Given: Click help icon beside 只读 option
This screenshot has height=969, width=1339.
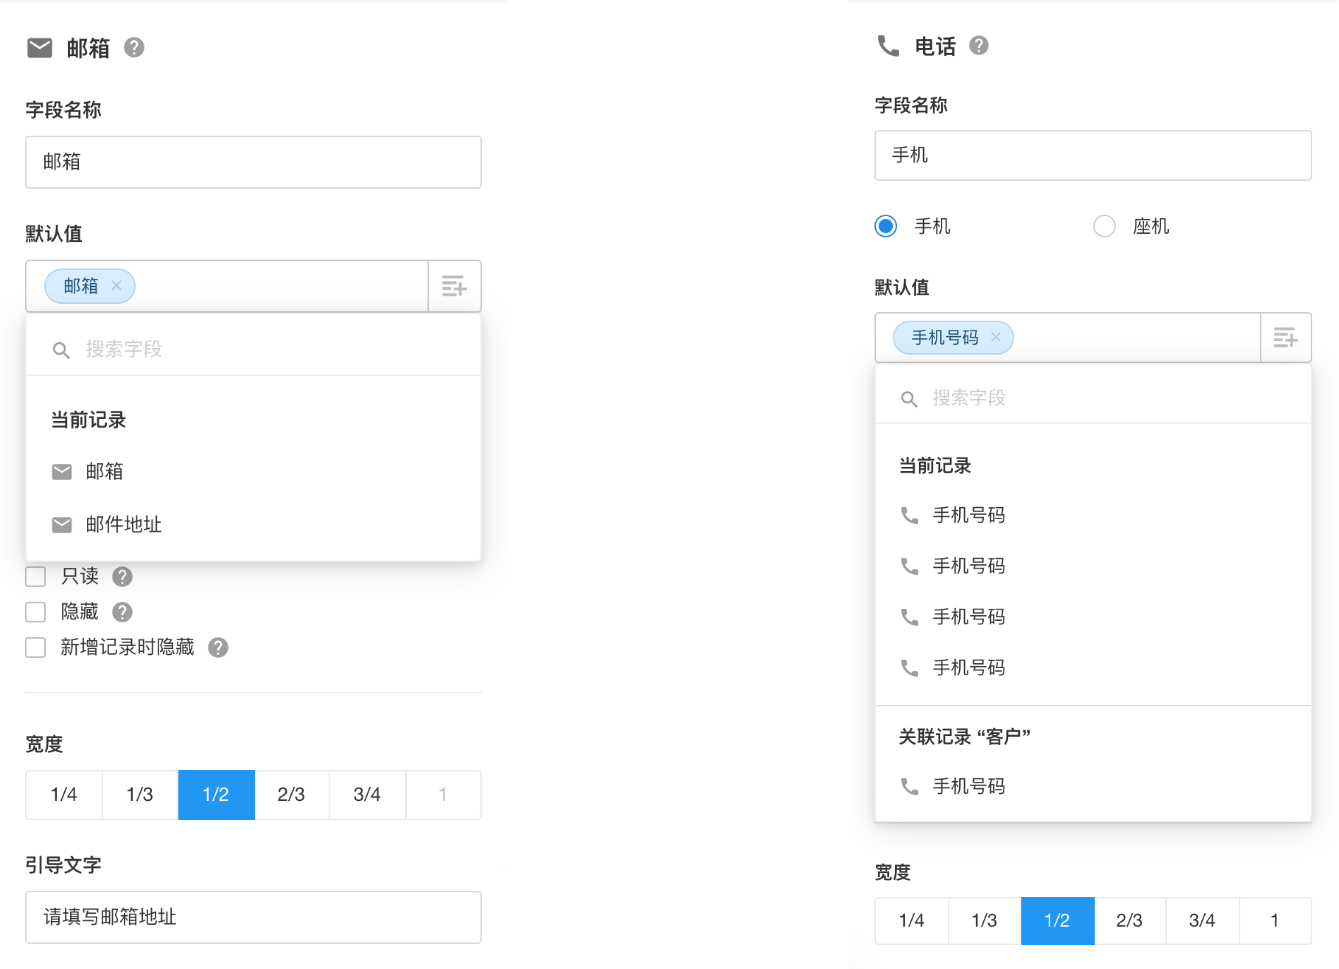Looking at the screenshot, I should click(x=122, y=577).
